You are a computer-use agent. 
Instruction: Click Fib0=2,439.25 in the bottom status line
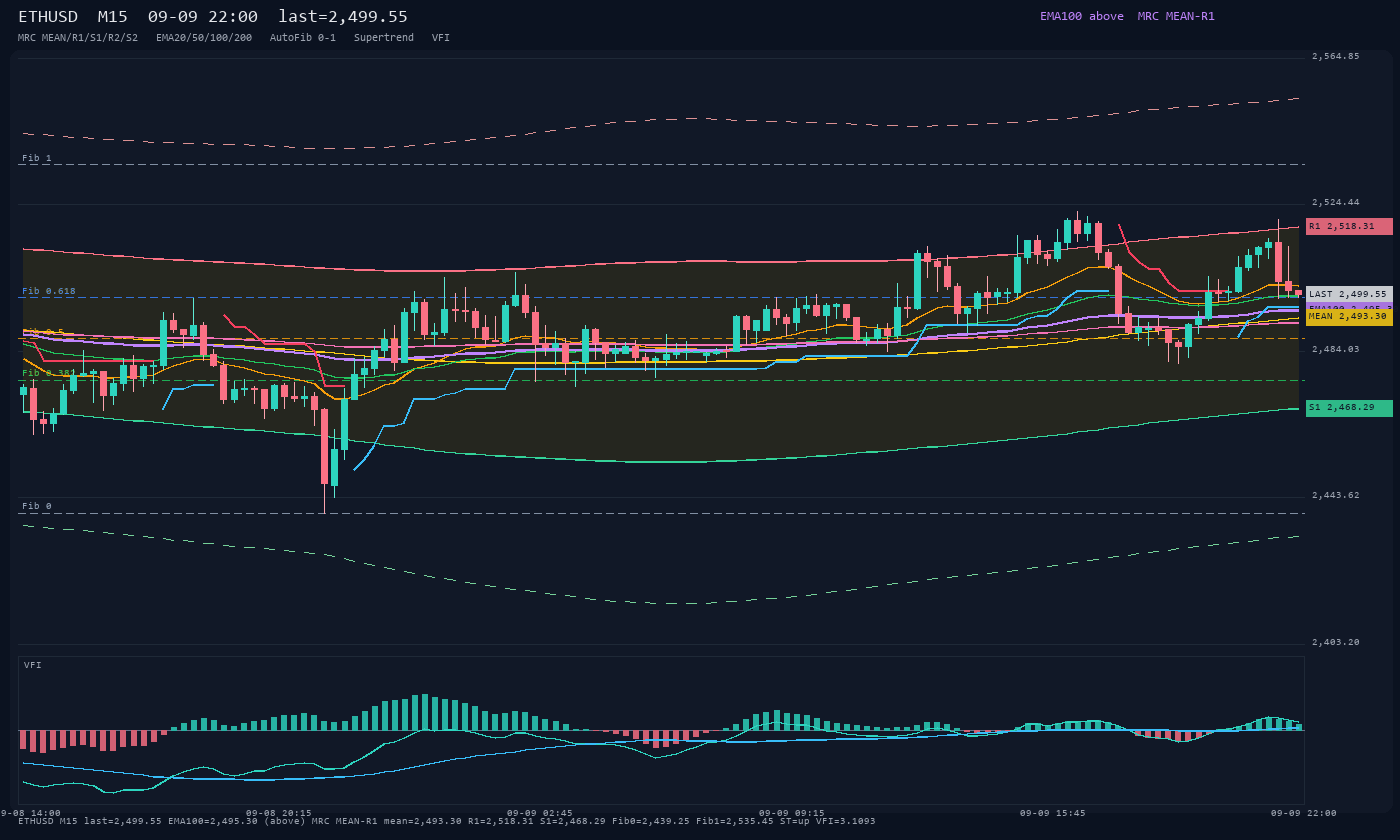pos(651,821)
